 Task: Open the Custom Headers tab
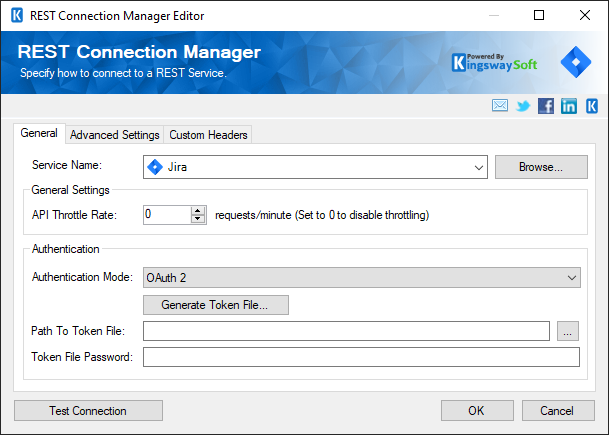tap(208, 135)
